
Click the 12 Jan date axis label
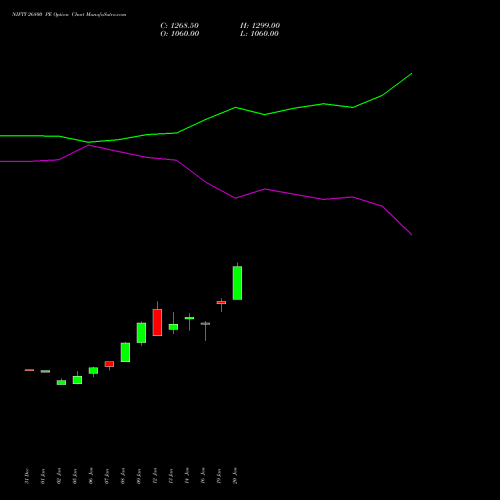[155, 476]
